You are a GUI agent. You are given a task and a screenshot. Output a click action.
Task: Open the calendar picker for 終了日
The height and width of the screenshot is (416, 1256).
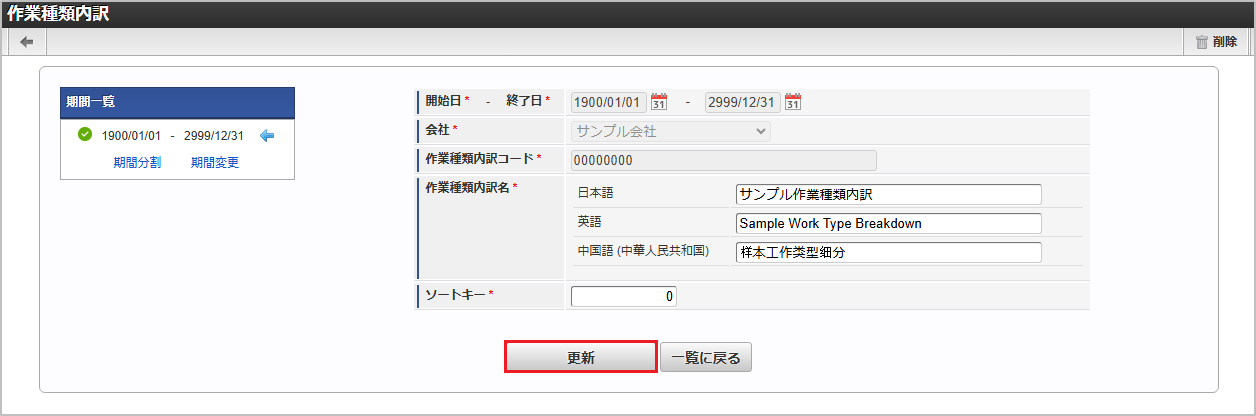793,102
